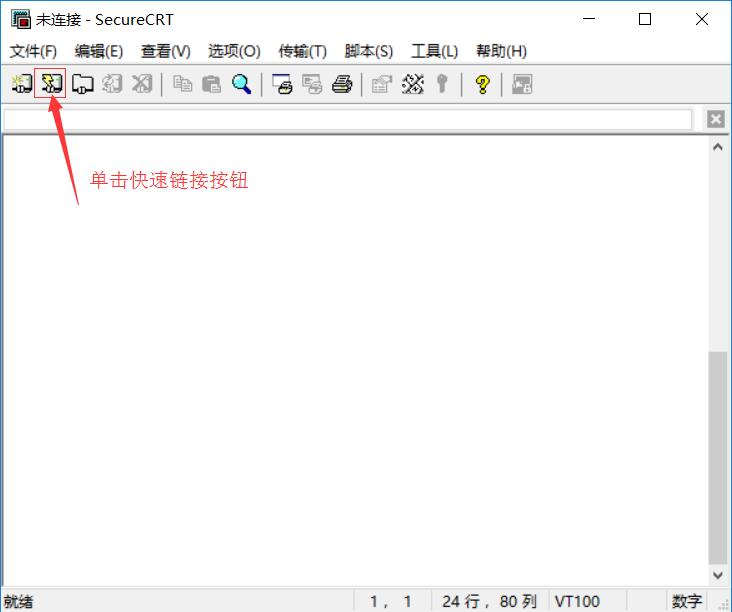
Task: Click the Reconnect session toolbar icon
Action: click(112, 84)
